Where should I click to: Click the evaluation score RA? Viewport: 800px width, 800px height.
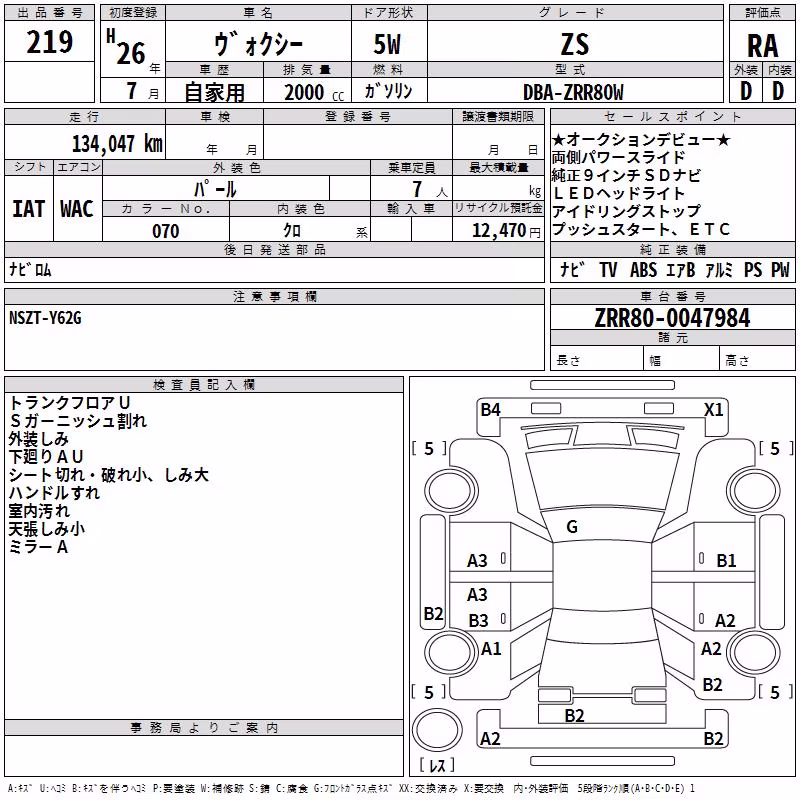762,46
